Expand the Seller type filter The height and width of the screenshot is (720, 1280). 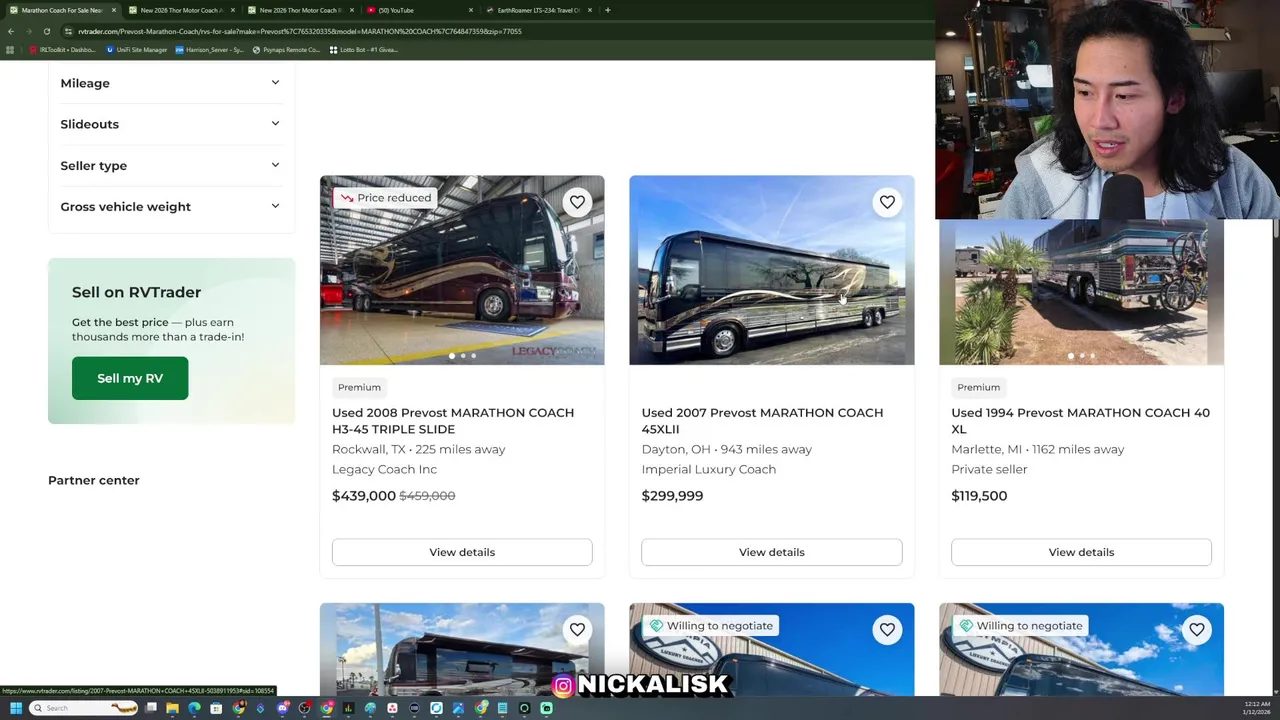point(170,165)
